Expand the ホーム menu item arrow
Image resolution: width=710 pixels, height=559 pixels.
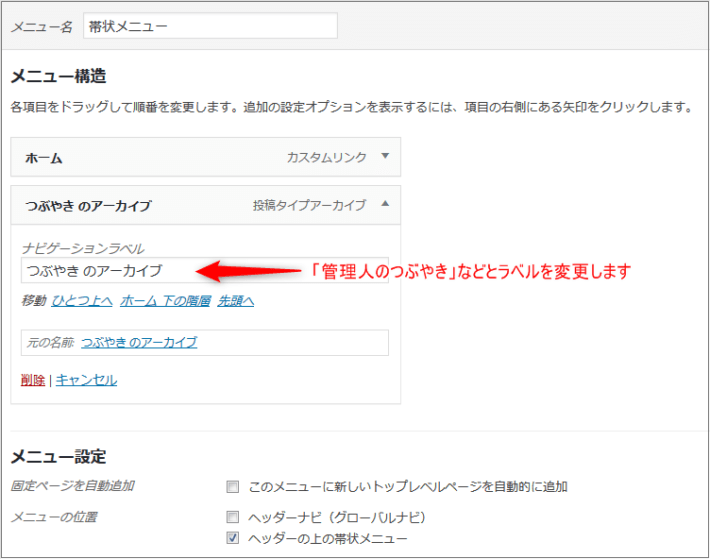click(x=385, y=156)
